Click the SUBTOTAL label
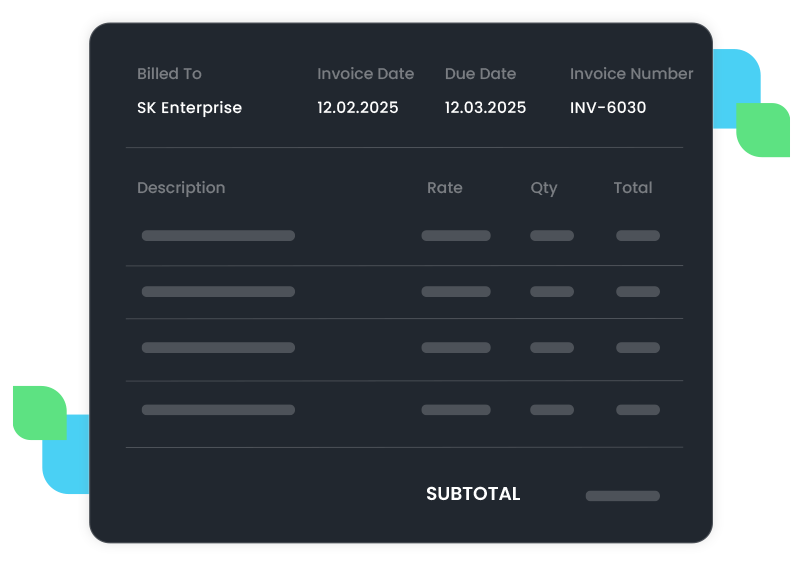 (x=473, y=494)
